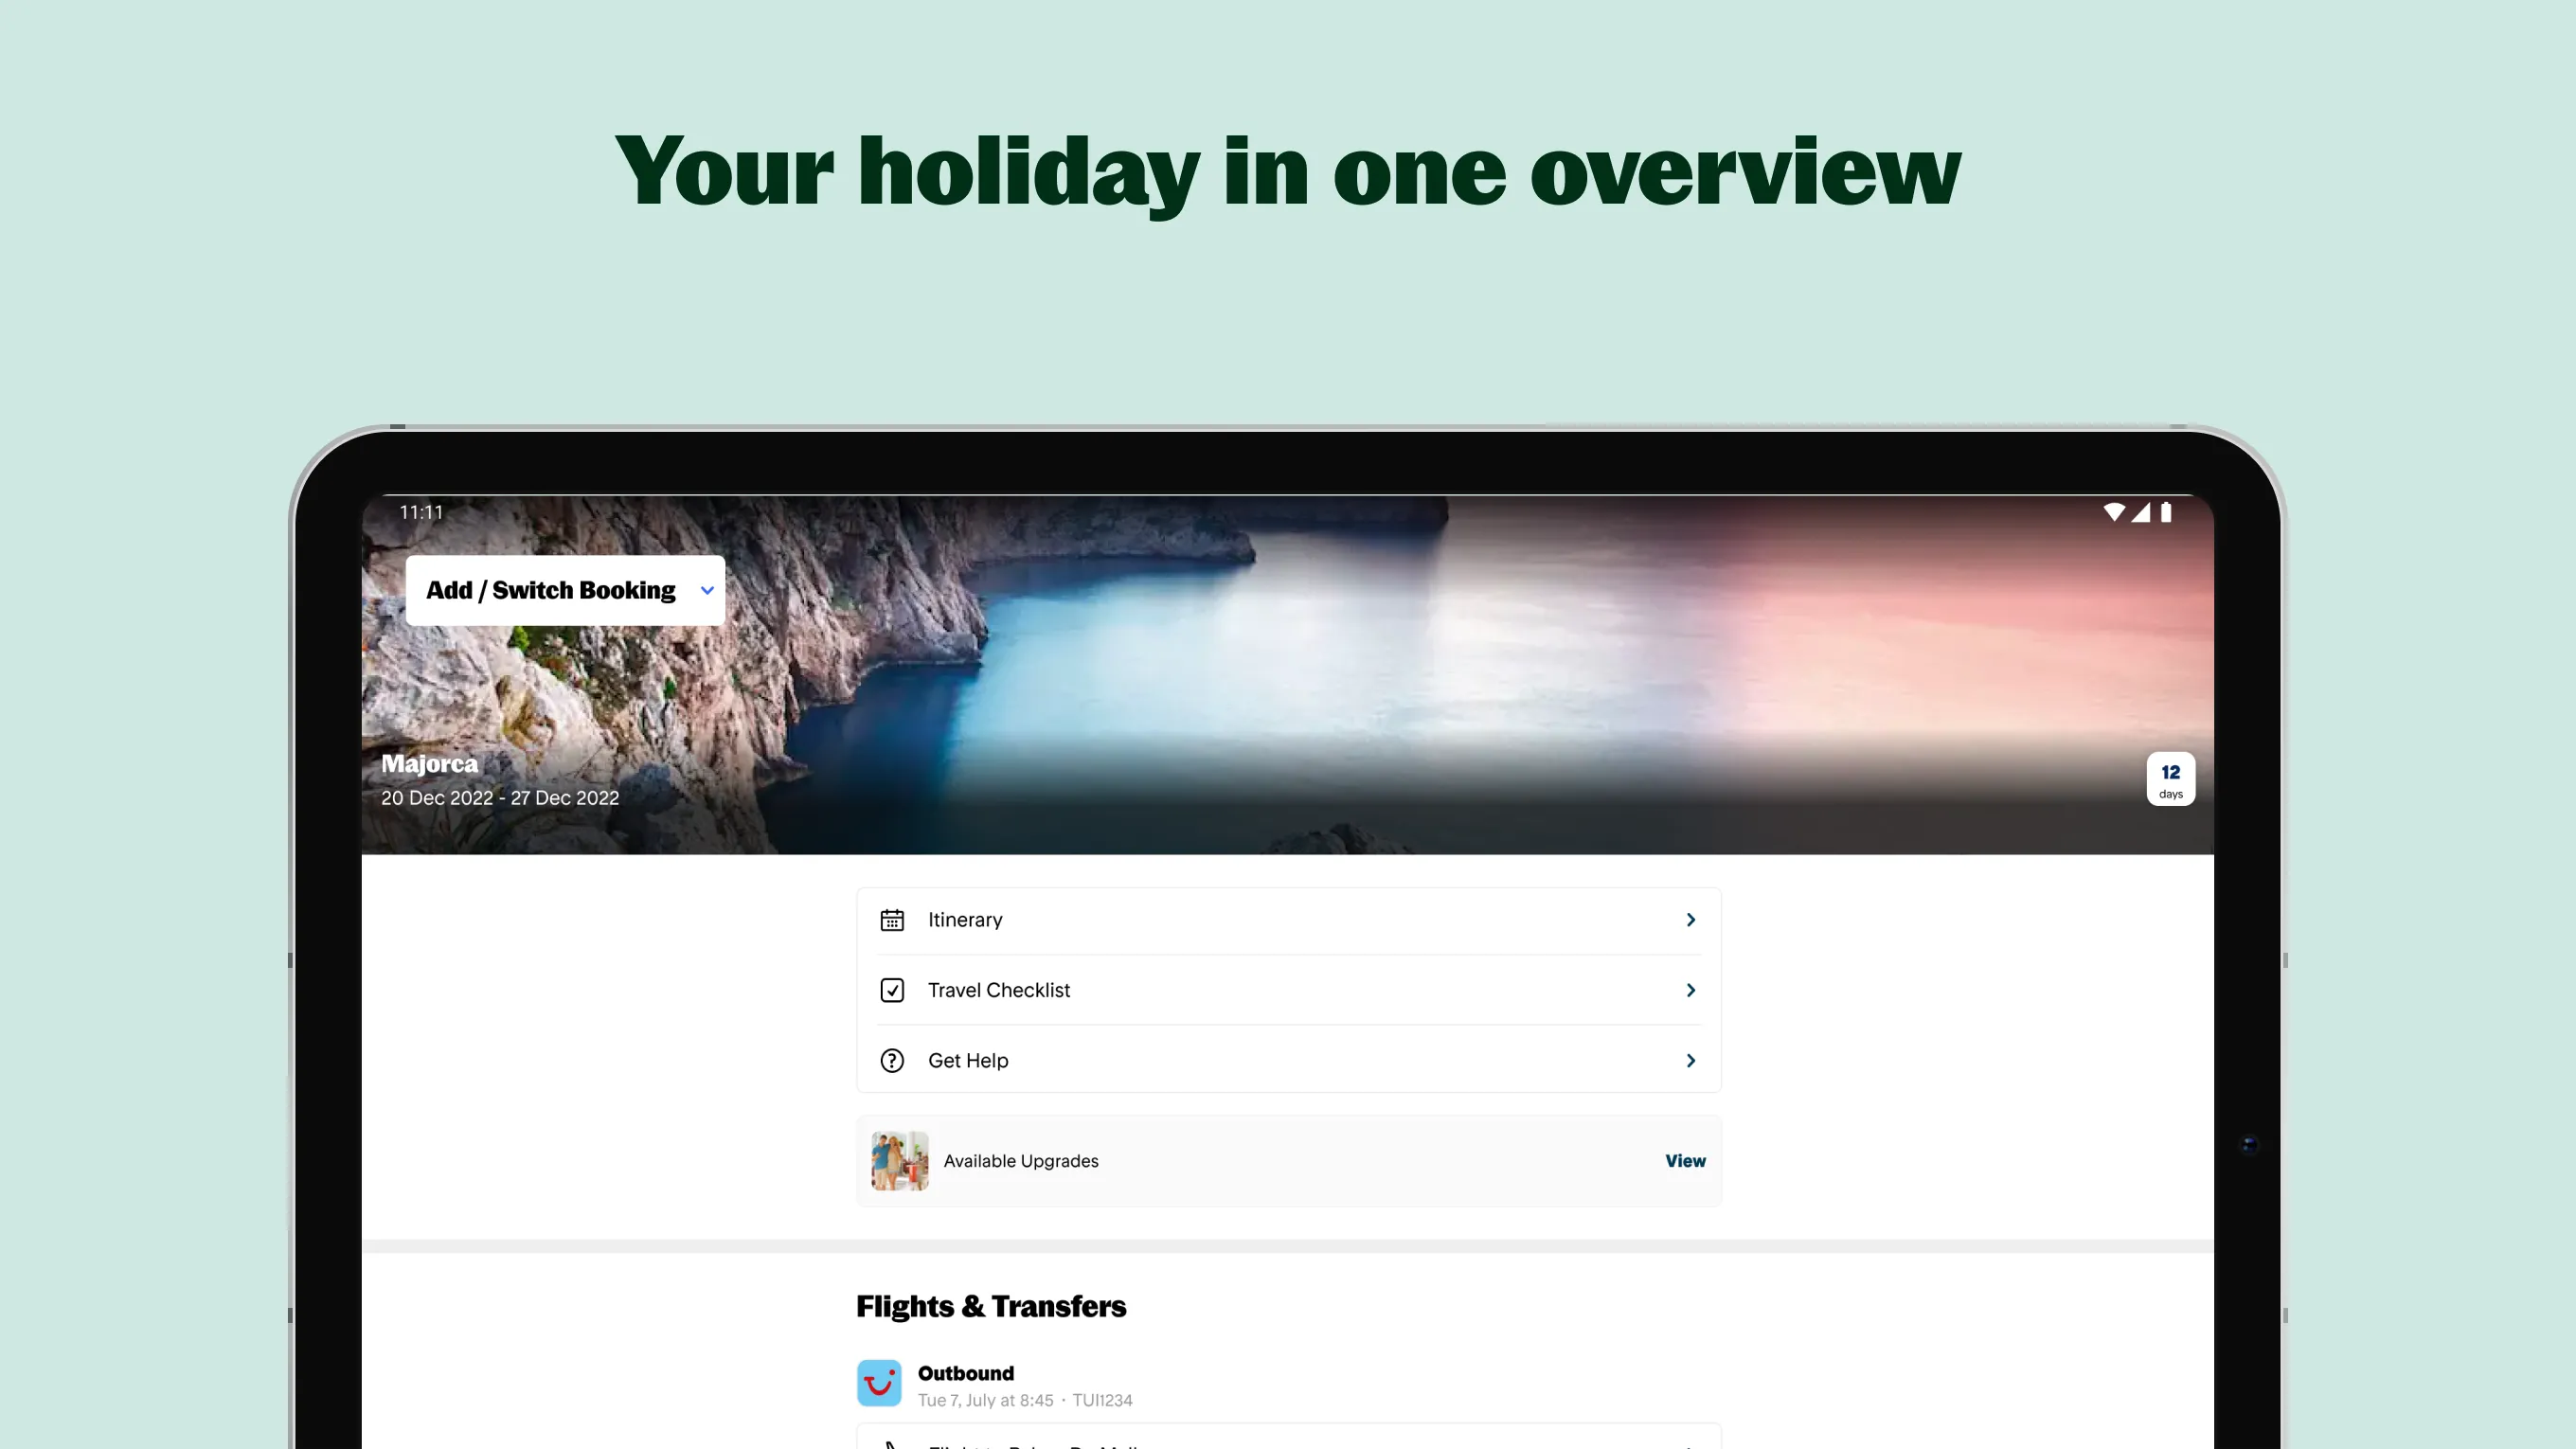
Task: Click View for Available Upgrades
Action: [x=1684, y=1159]
